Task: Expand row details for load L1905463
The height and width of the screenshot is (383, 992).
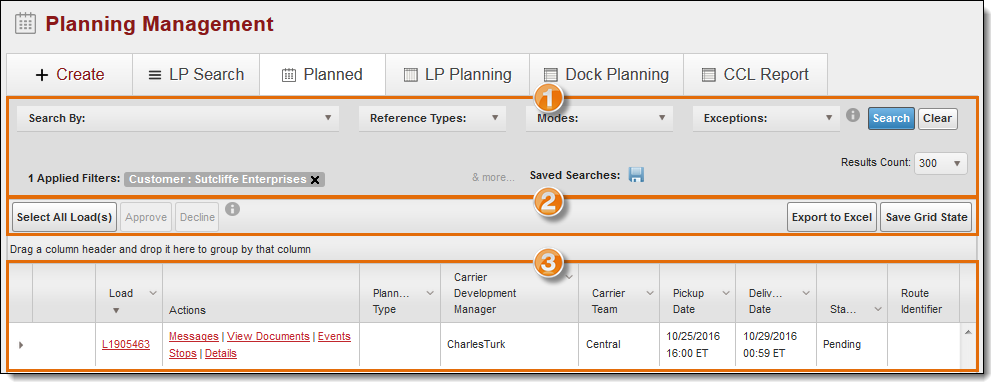Action: point(21,345)
